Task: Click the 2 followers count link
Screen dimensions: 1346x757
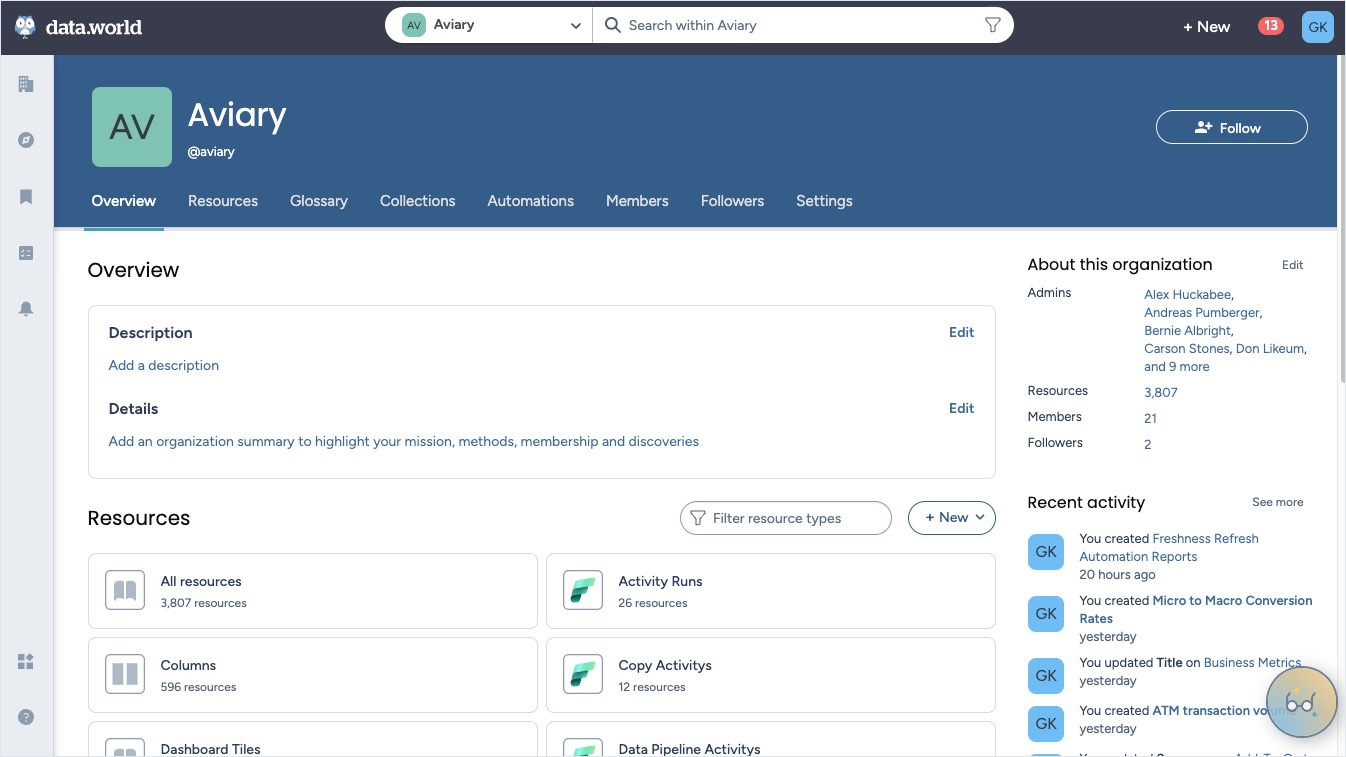Action: 1147,445
